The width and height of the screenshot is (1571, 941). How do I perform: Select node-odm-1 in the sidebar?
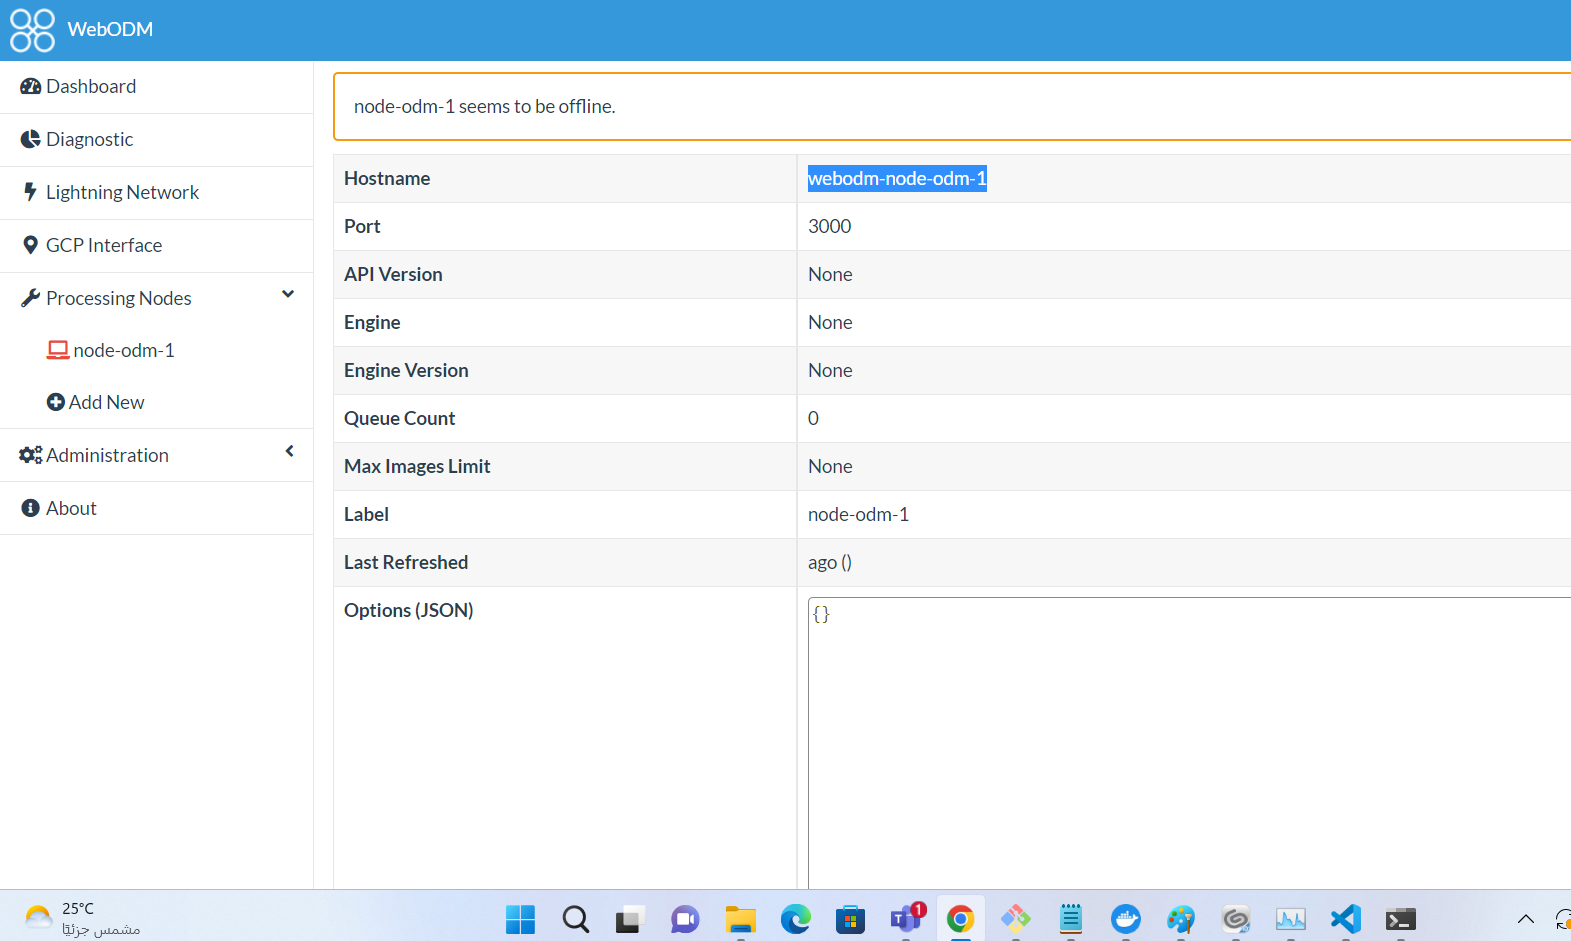[x=123, y=351]
